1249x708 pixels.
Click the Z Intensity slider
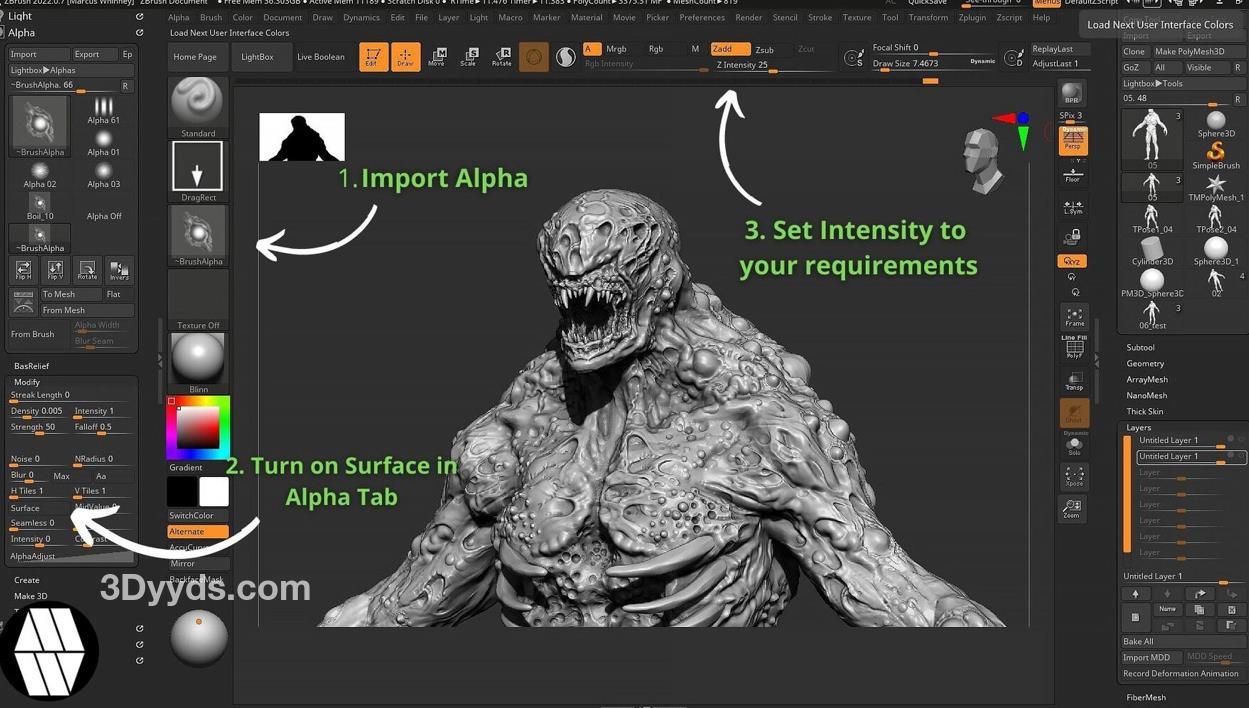773,66
